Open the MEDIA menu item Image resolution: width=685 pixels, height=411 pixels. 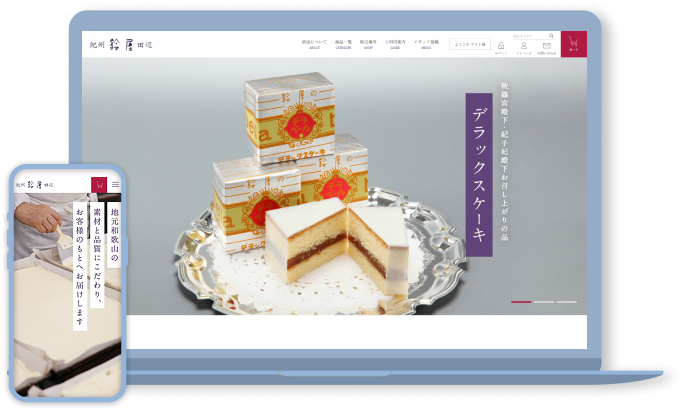pos(426,44)
